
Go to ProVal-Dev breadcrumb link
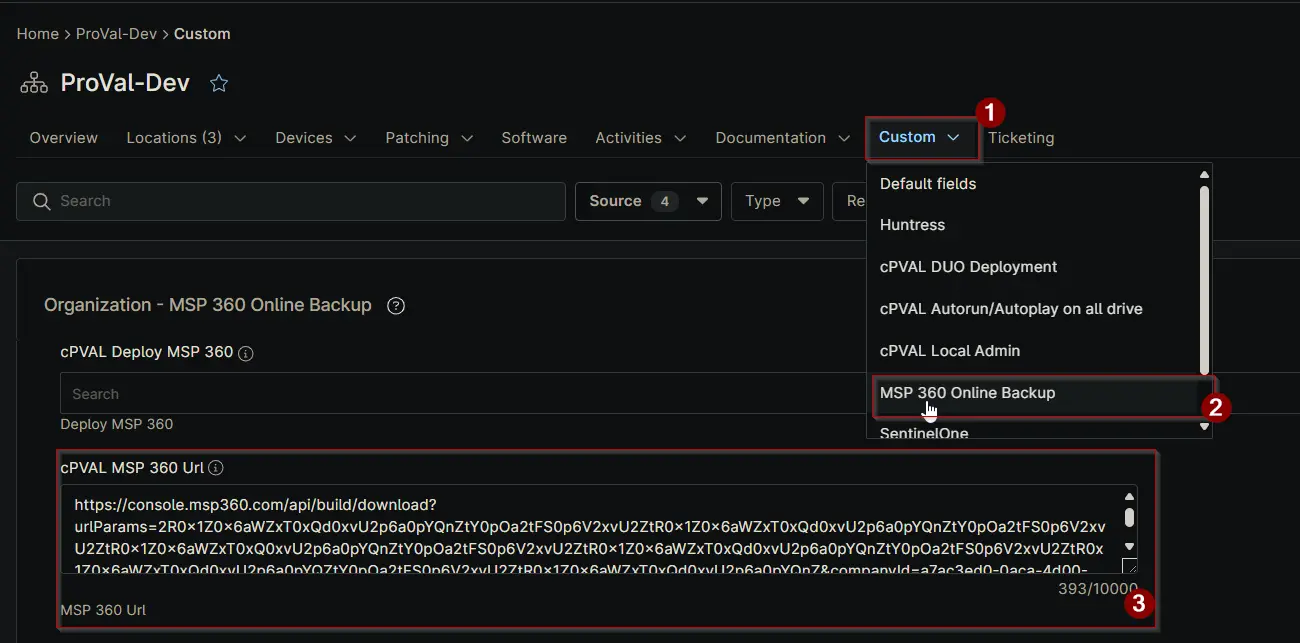(116, 34)
